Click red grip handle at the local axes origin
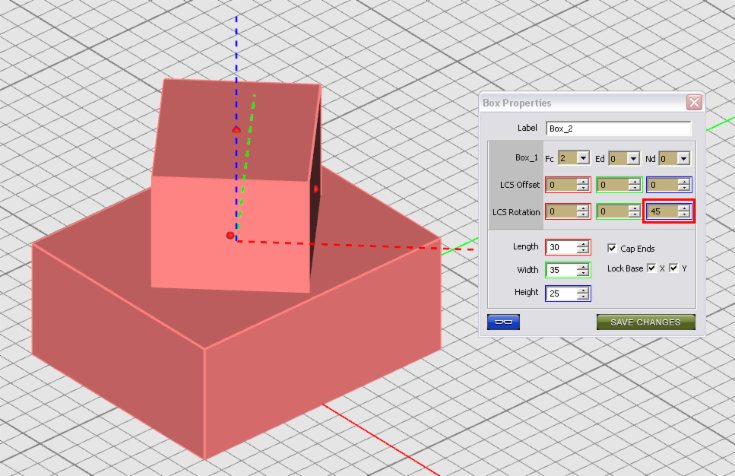This screenshot has width=735, height=476. (x=230, y=235)
